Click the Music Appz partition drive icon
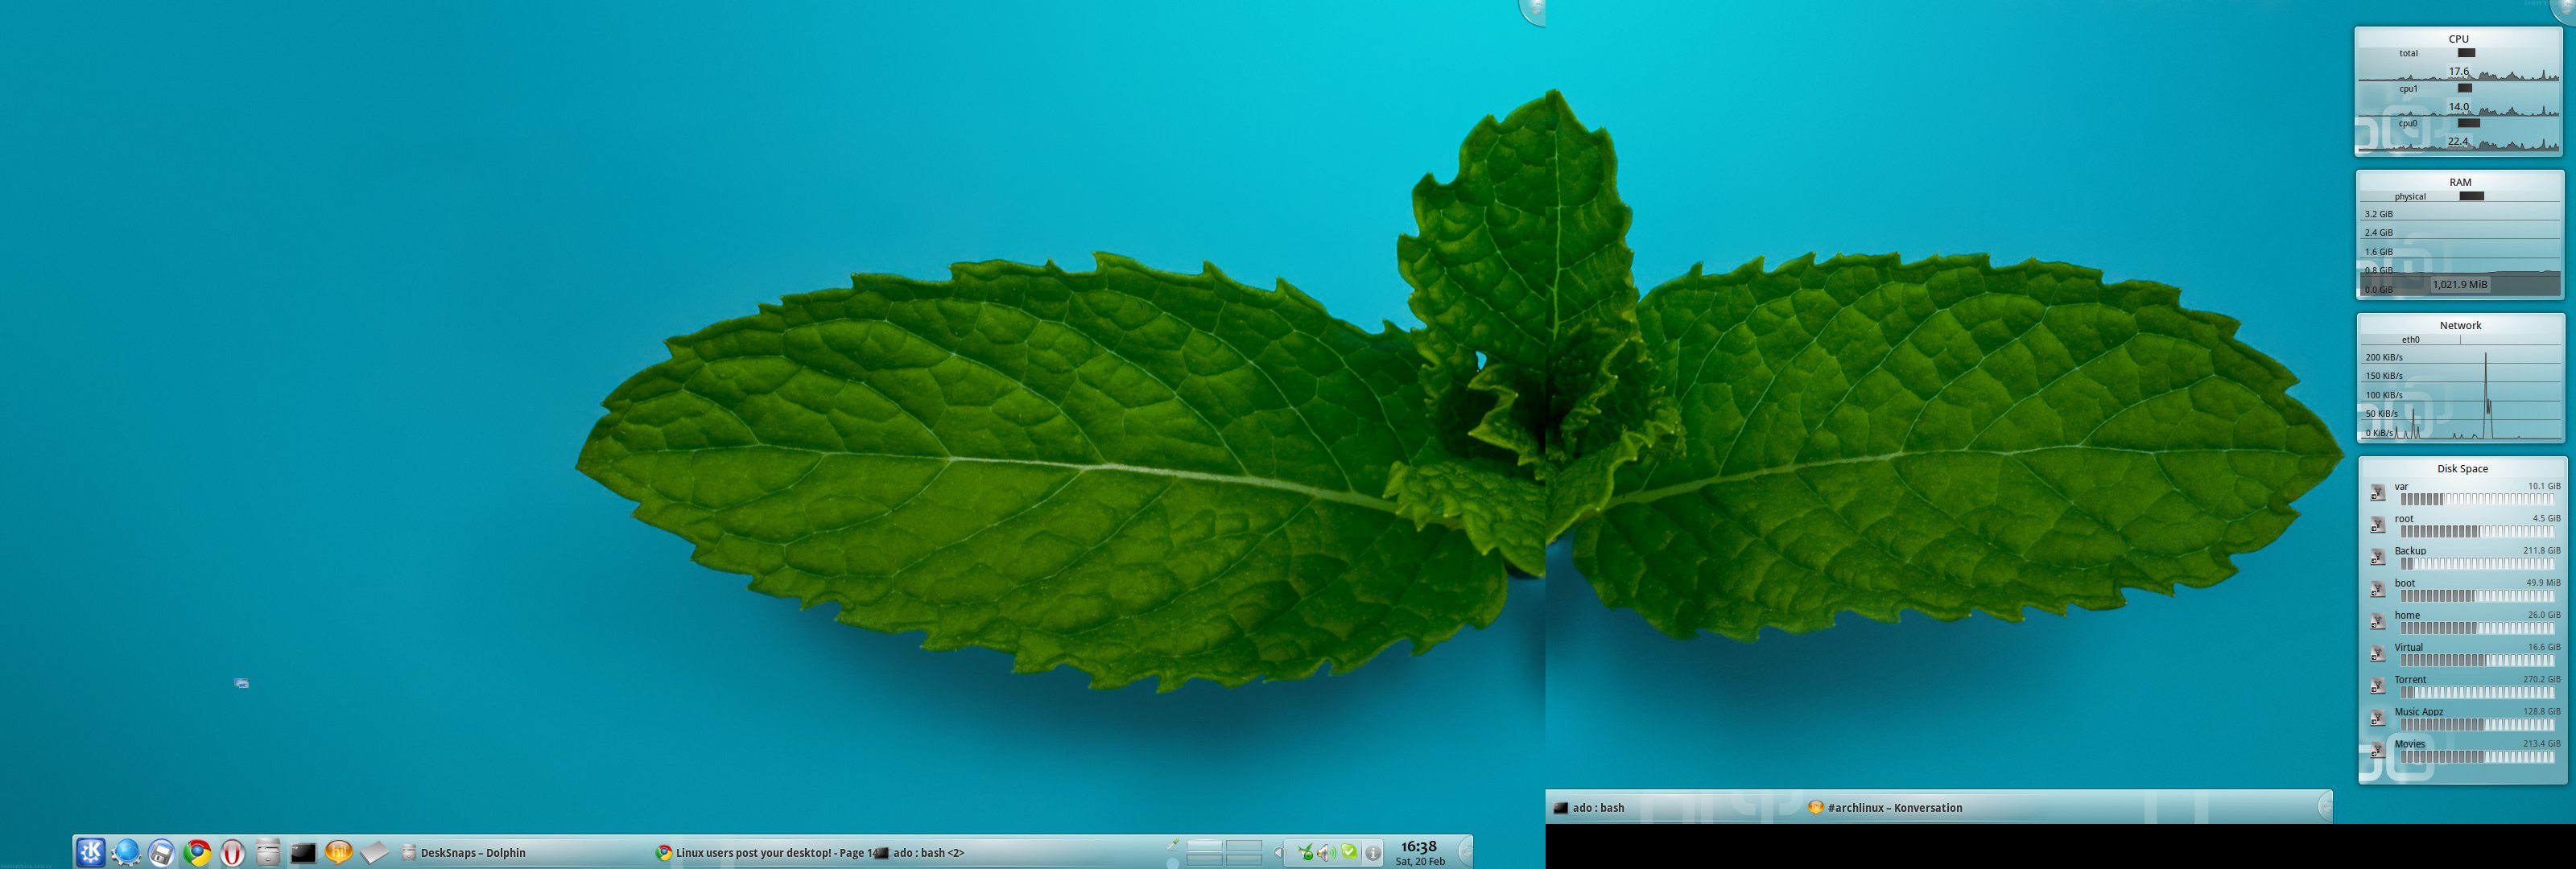This screenshot has width=2576, height=869. [x=2378, y=717]
